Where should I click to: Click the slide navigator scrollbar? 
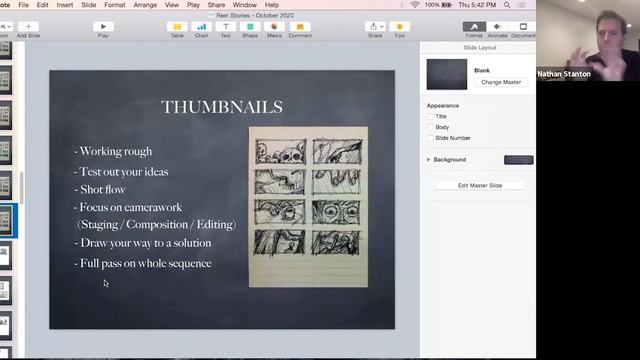coord(21,187)
